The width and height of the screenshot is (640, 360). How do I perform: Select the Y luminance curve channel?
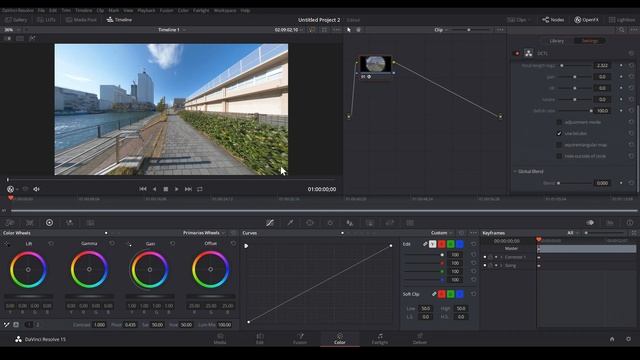tap(433, 244)
